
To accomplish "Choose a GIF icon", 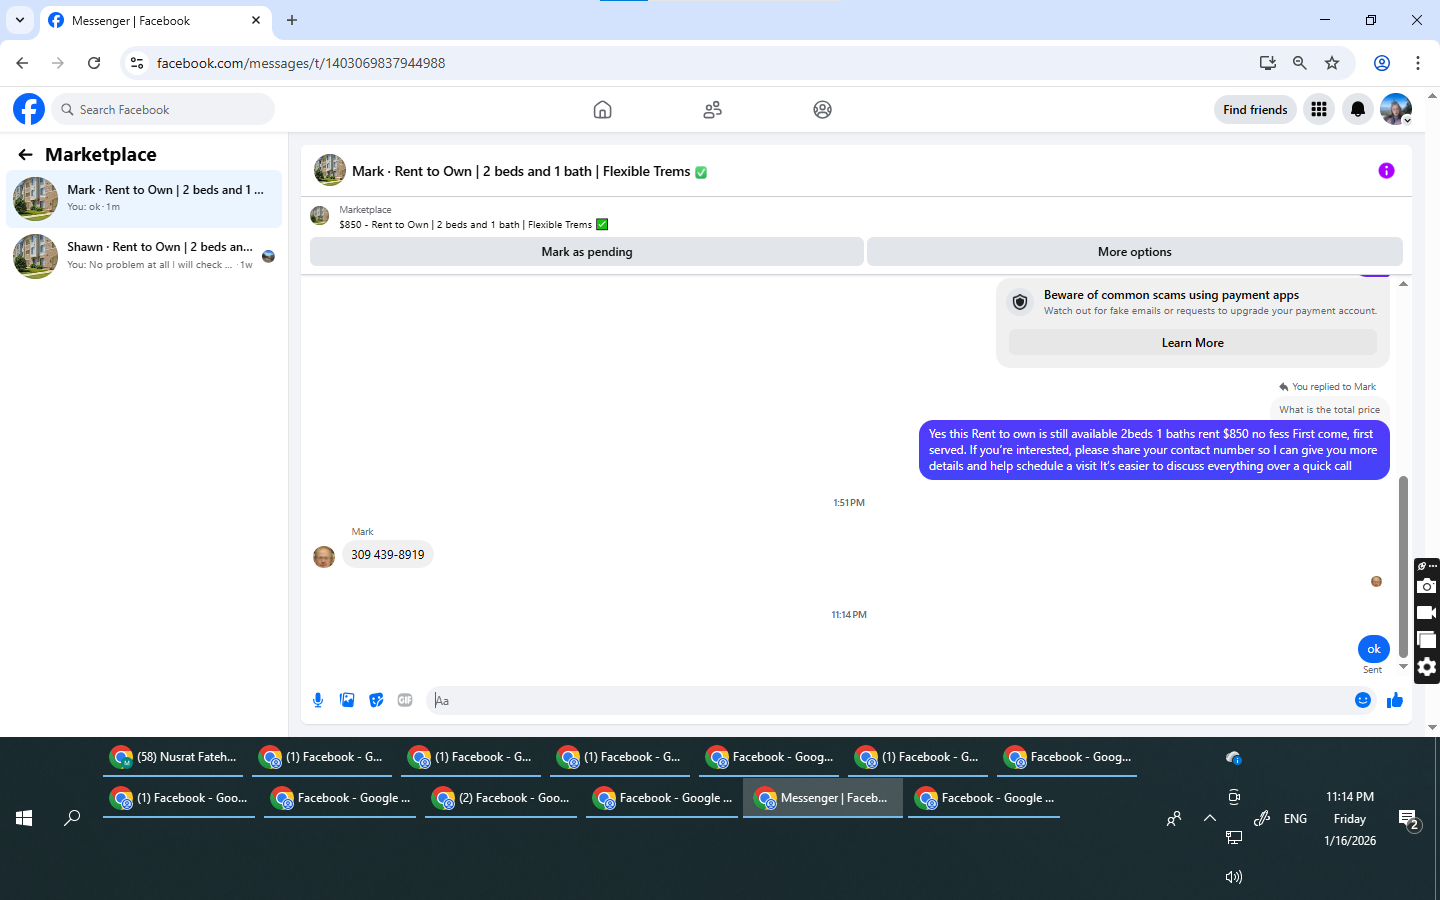I will [x=405, y=700].
